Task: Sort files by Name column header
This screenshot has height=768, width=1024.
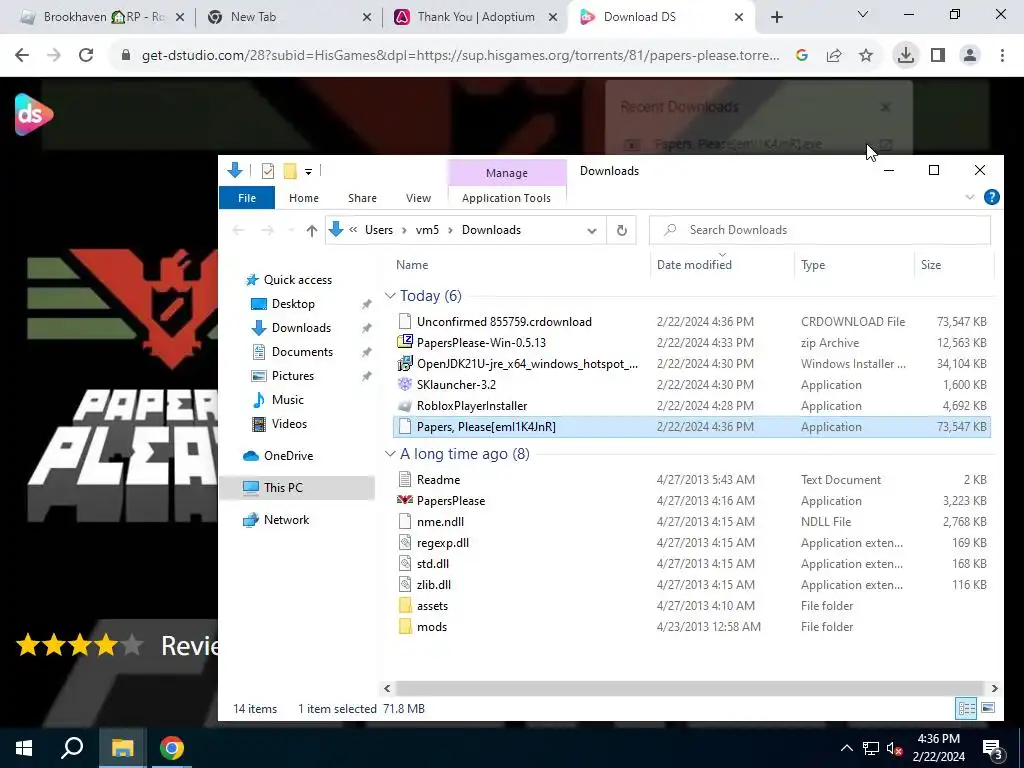Action: point(520,265)
